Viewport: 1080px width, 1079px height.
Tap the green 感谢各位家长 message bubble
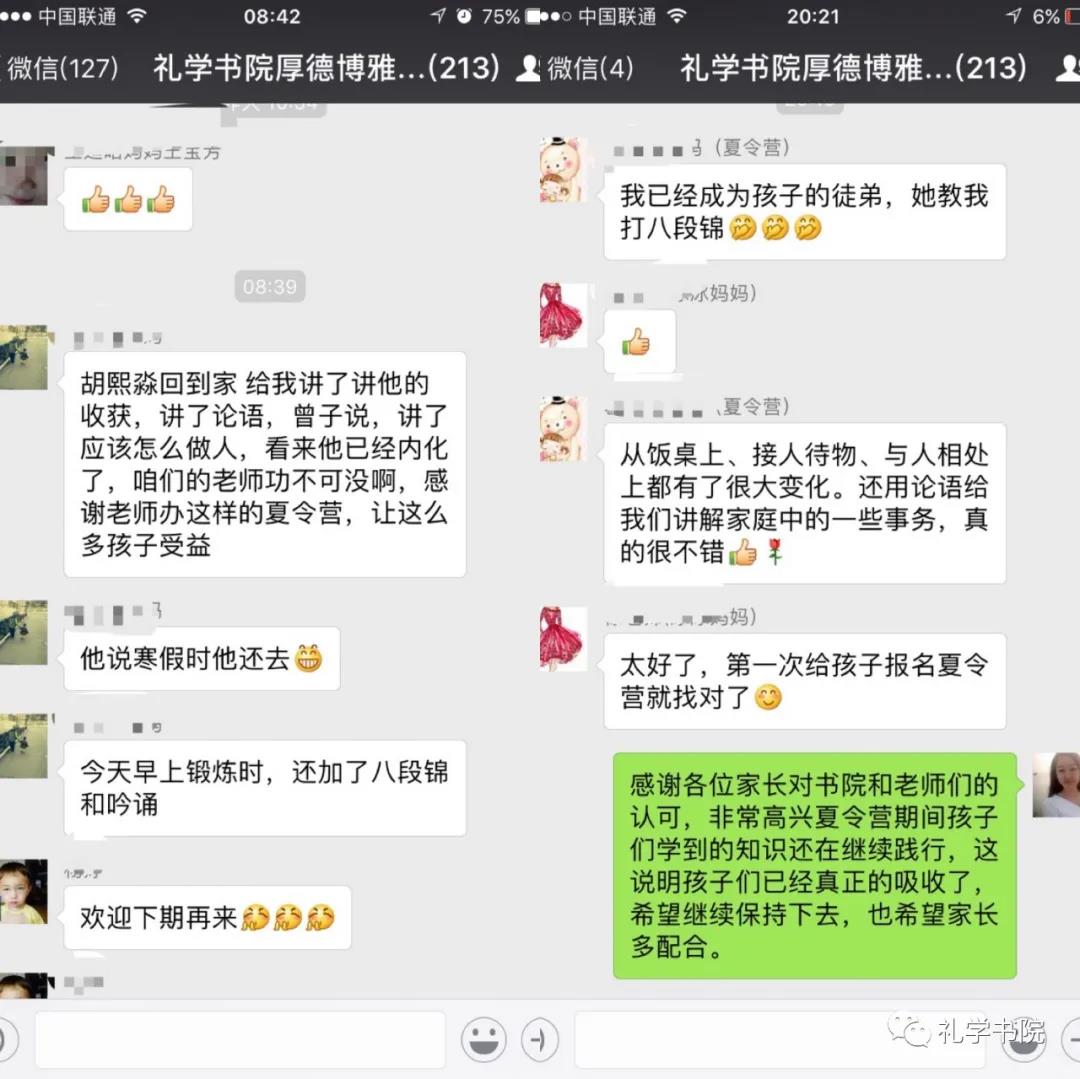click(x=815, y=866)
